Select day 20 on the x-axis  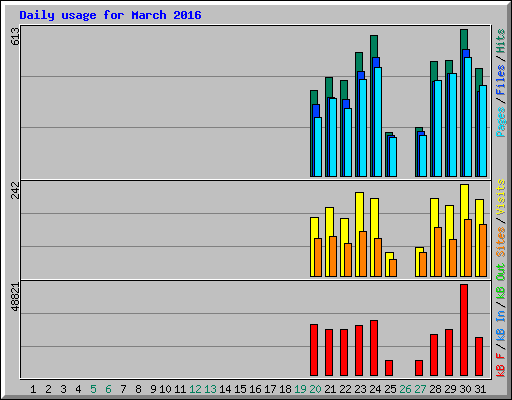315,389
